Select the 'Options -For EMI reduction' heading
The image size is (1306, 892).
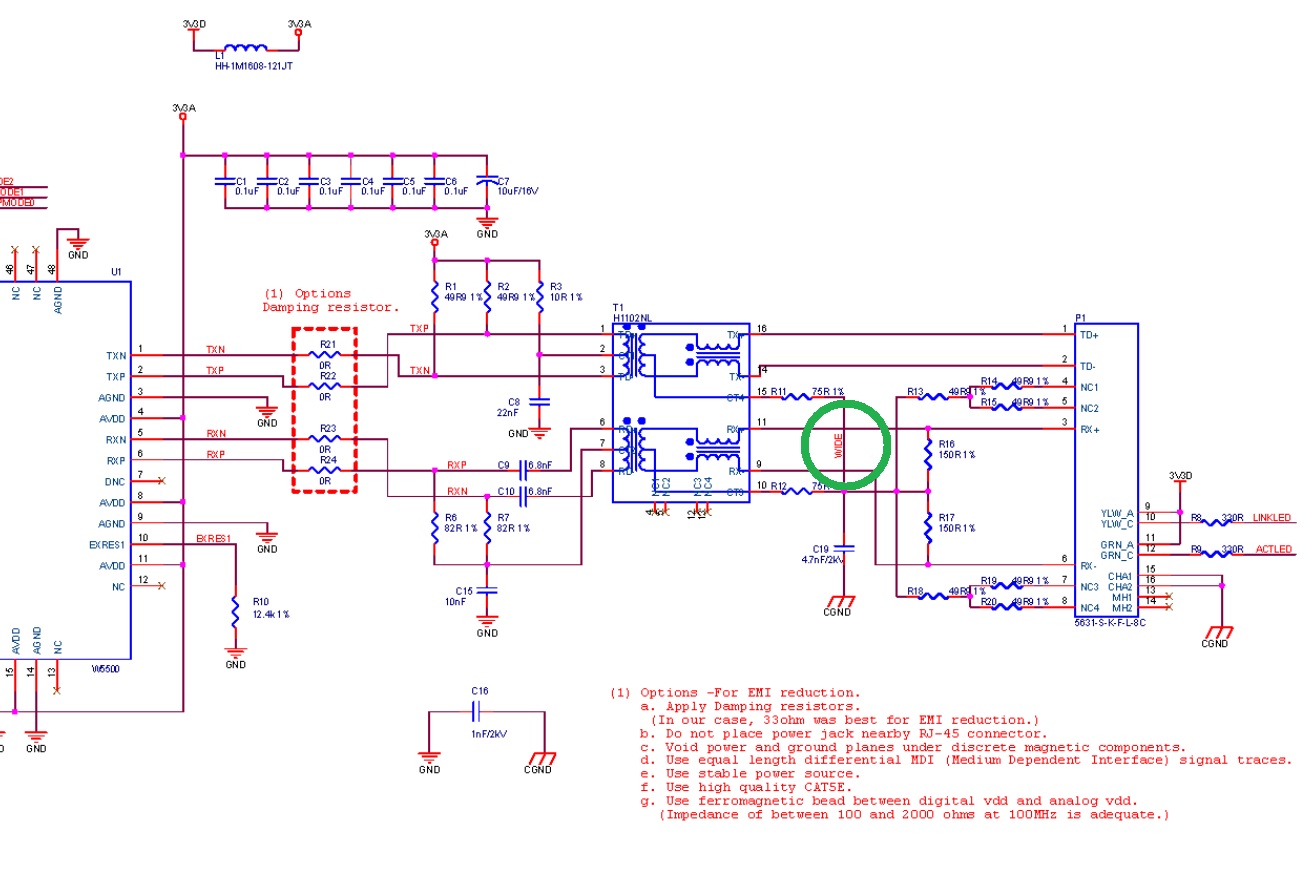coord(749,692)
